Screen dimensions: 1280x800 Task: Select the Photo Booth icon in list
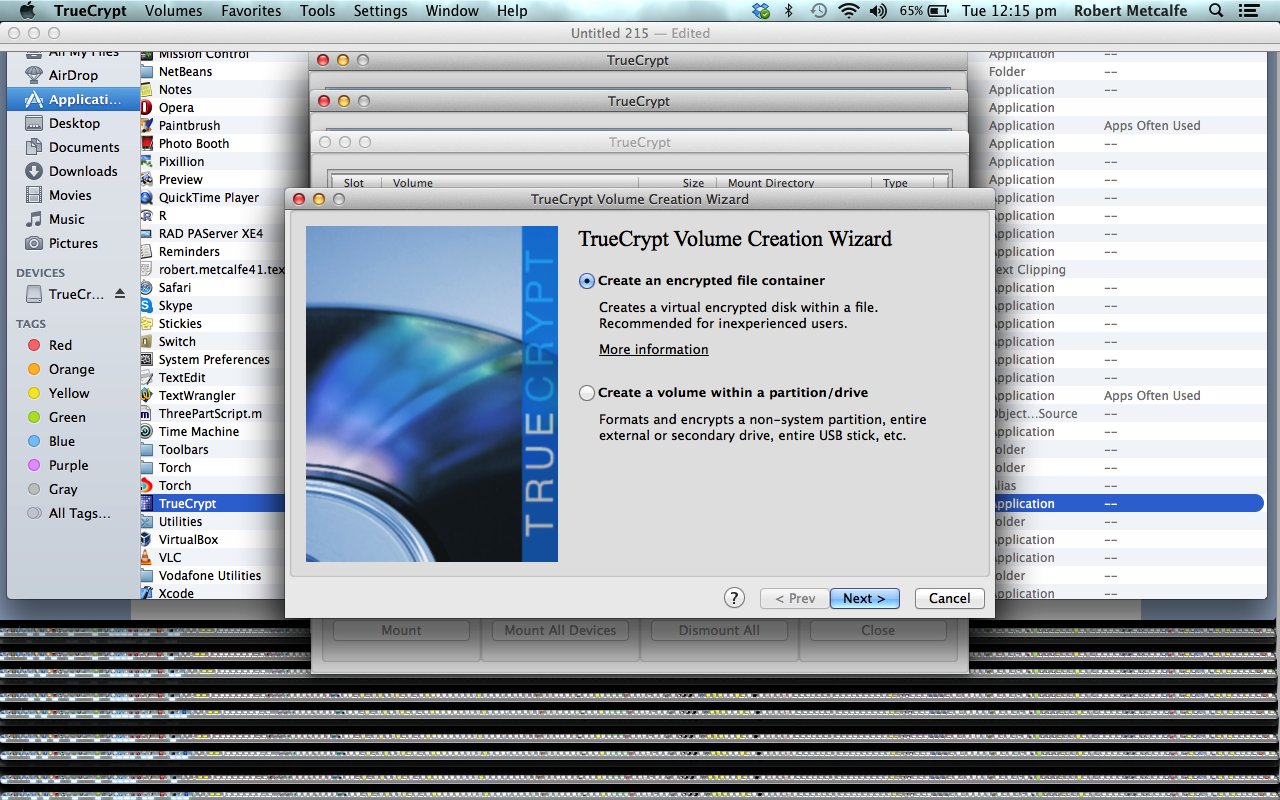(147, 143)
